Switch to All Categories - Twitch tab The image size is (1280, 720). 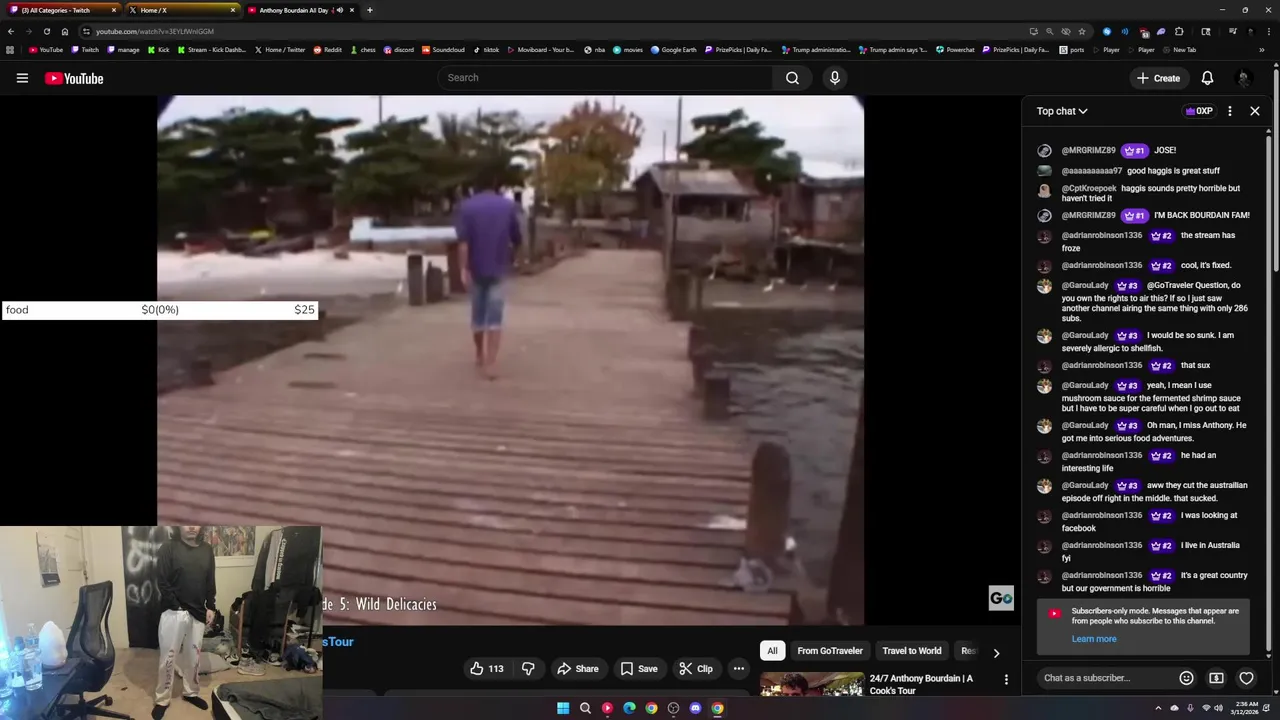click(62, 10)
